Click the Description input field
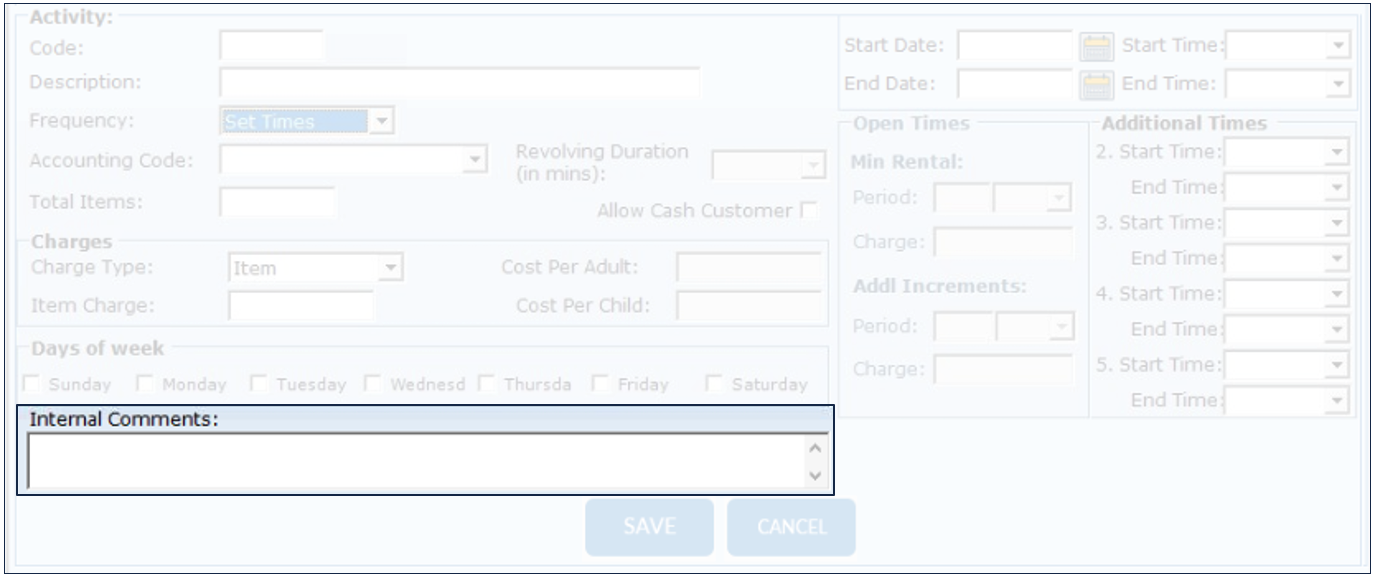 tap(459, 82)
